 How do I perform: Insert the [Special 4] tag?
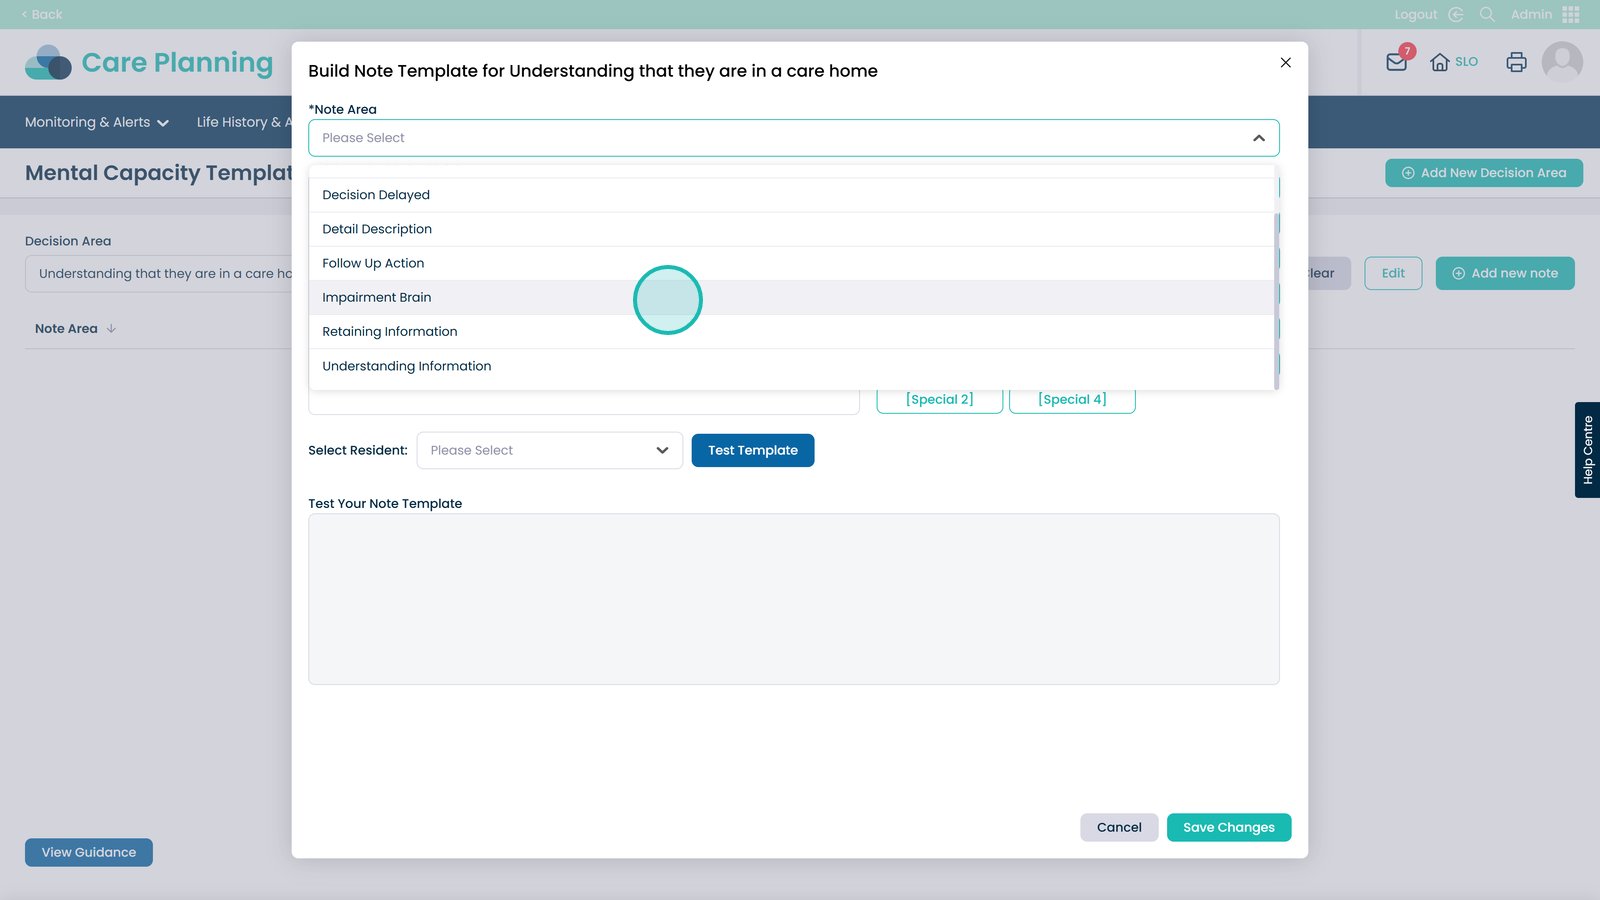1071,400
